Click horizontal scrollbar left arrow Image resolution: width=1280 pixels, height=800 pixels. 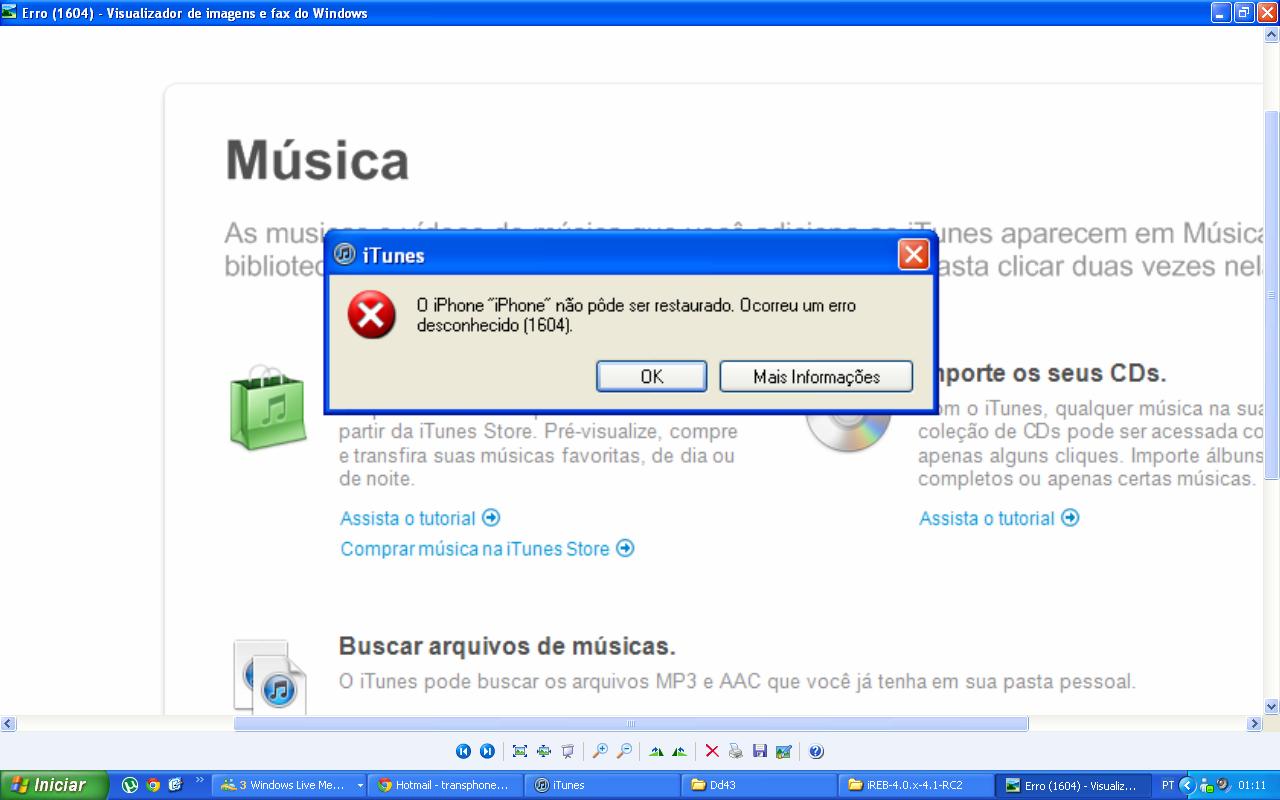[8, 723]
